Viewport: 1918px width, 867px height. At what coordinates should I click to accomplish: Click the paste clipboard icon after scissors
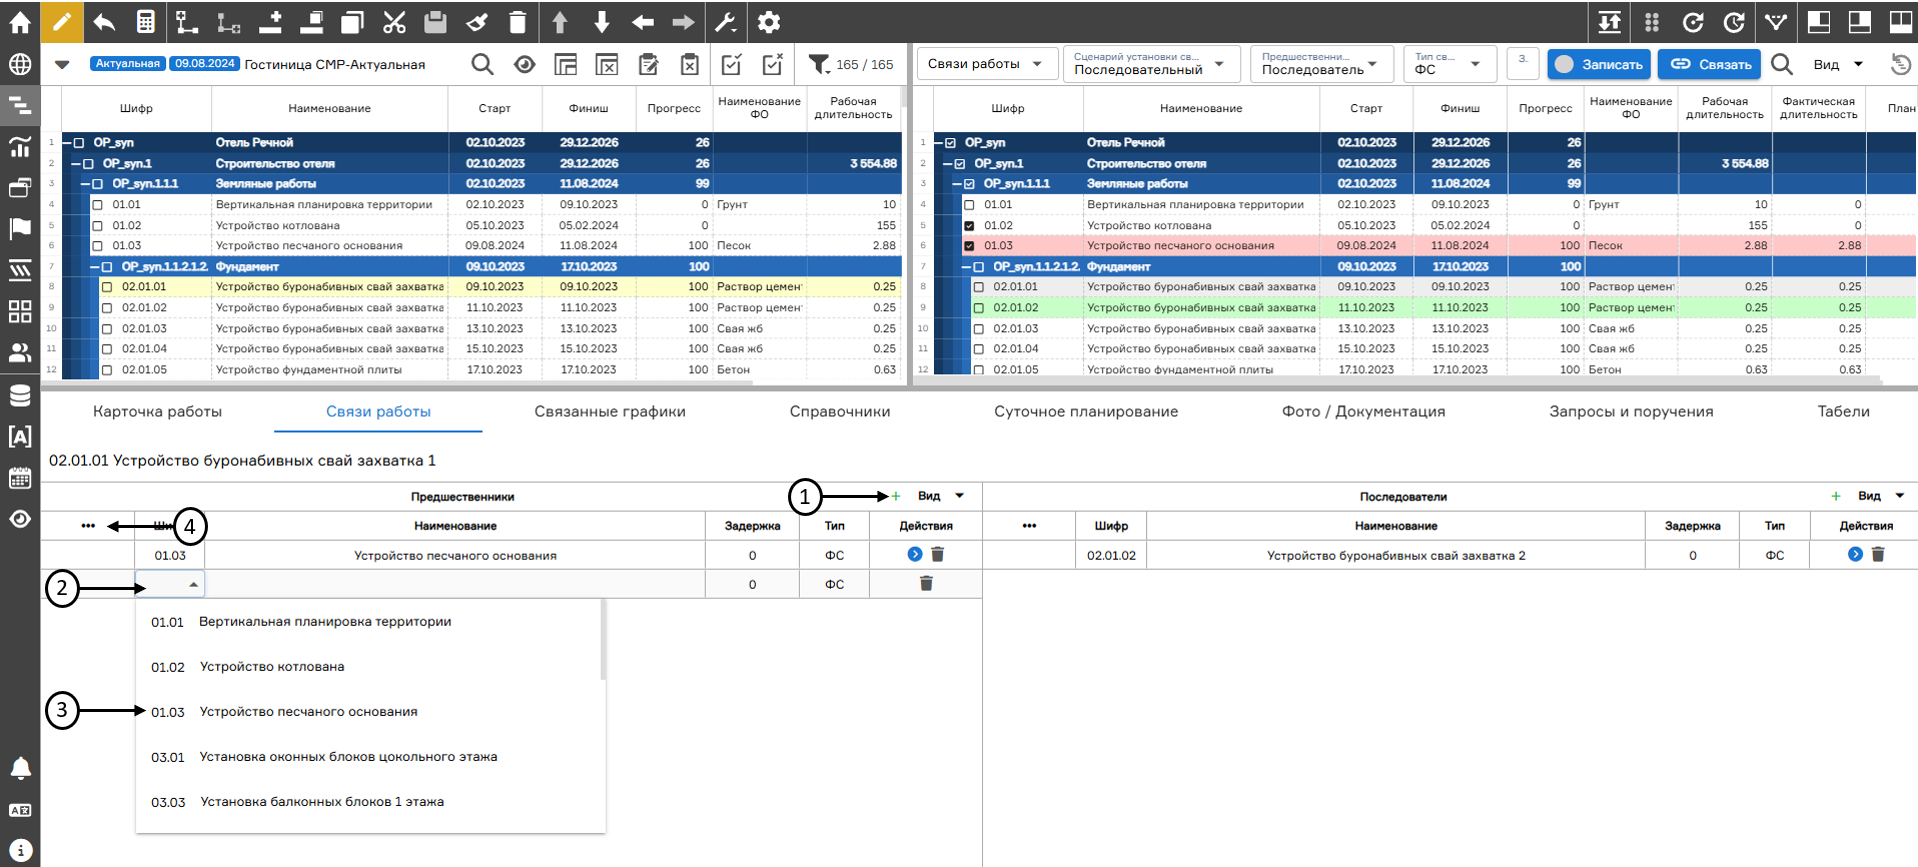click(x=435, y=21)
